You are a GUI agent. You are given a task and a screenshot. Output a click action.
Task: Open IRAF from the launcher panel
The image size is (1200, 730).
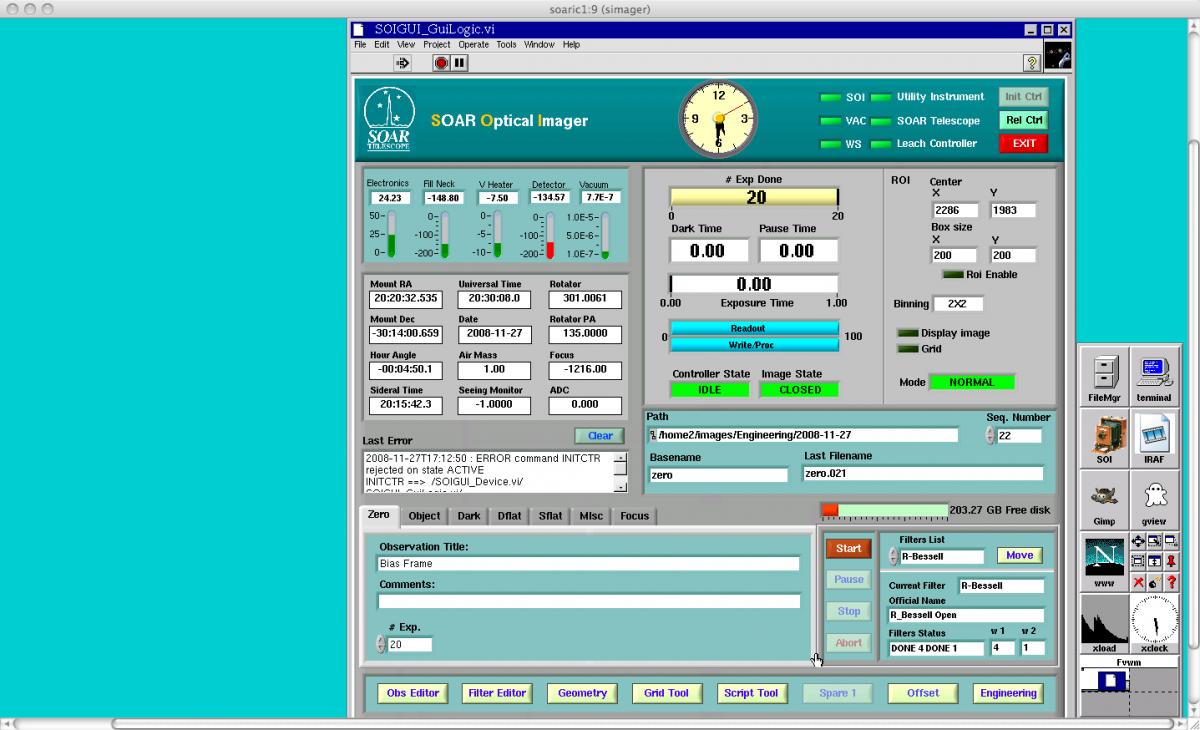1154,438
